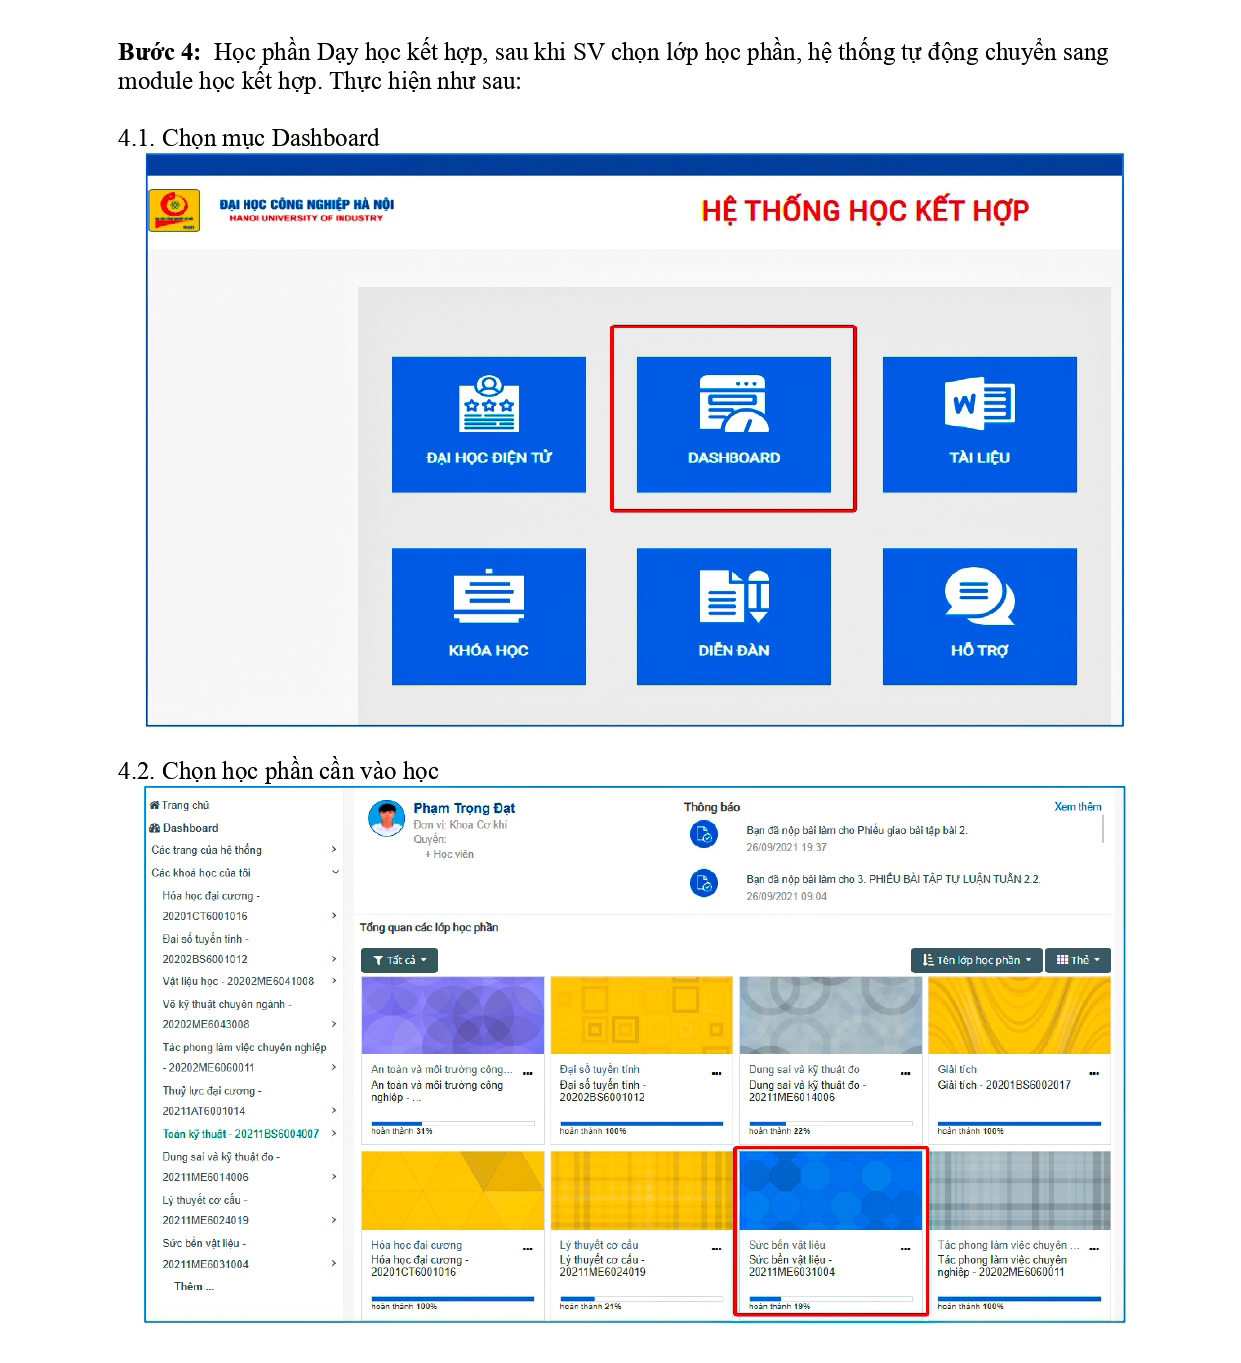Go to Trang chủ in sidebar
This screenshot has height=1363, width=1241.
coord(185,805)
